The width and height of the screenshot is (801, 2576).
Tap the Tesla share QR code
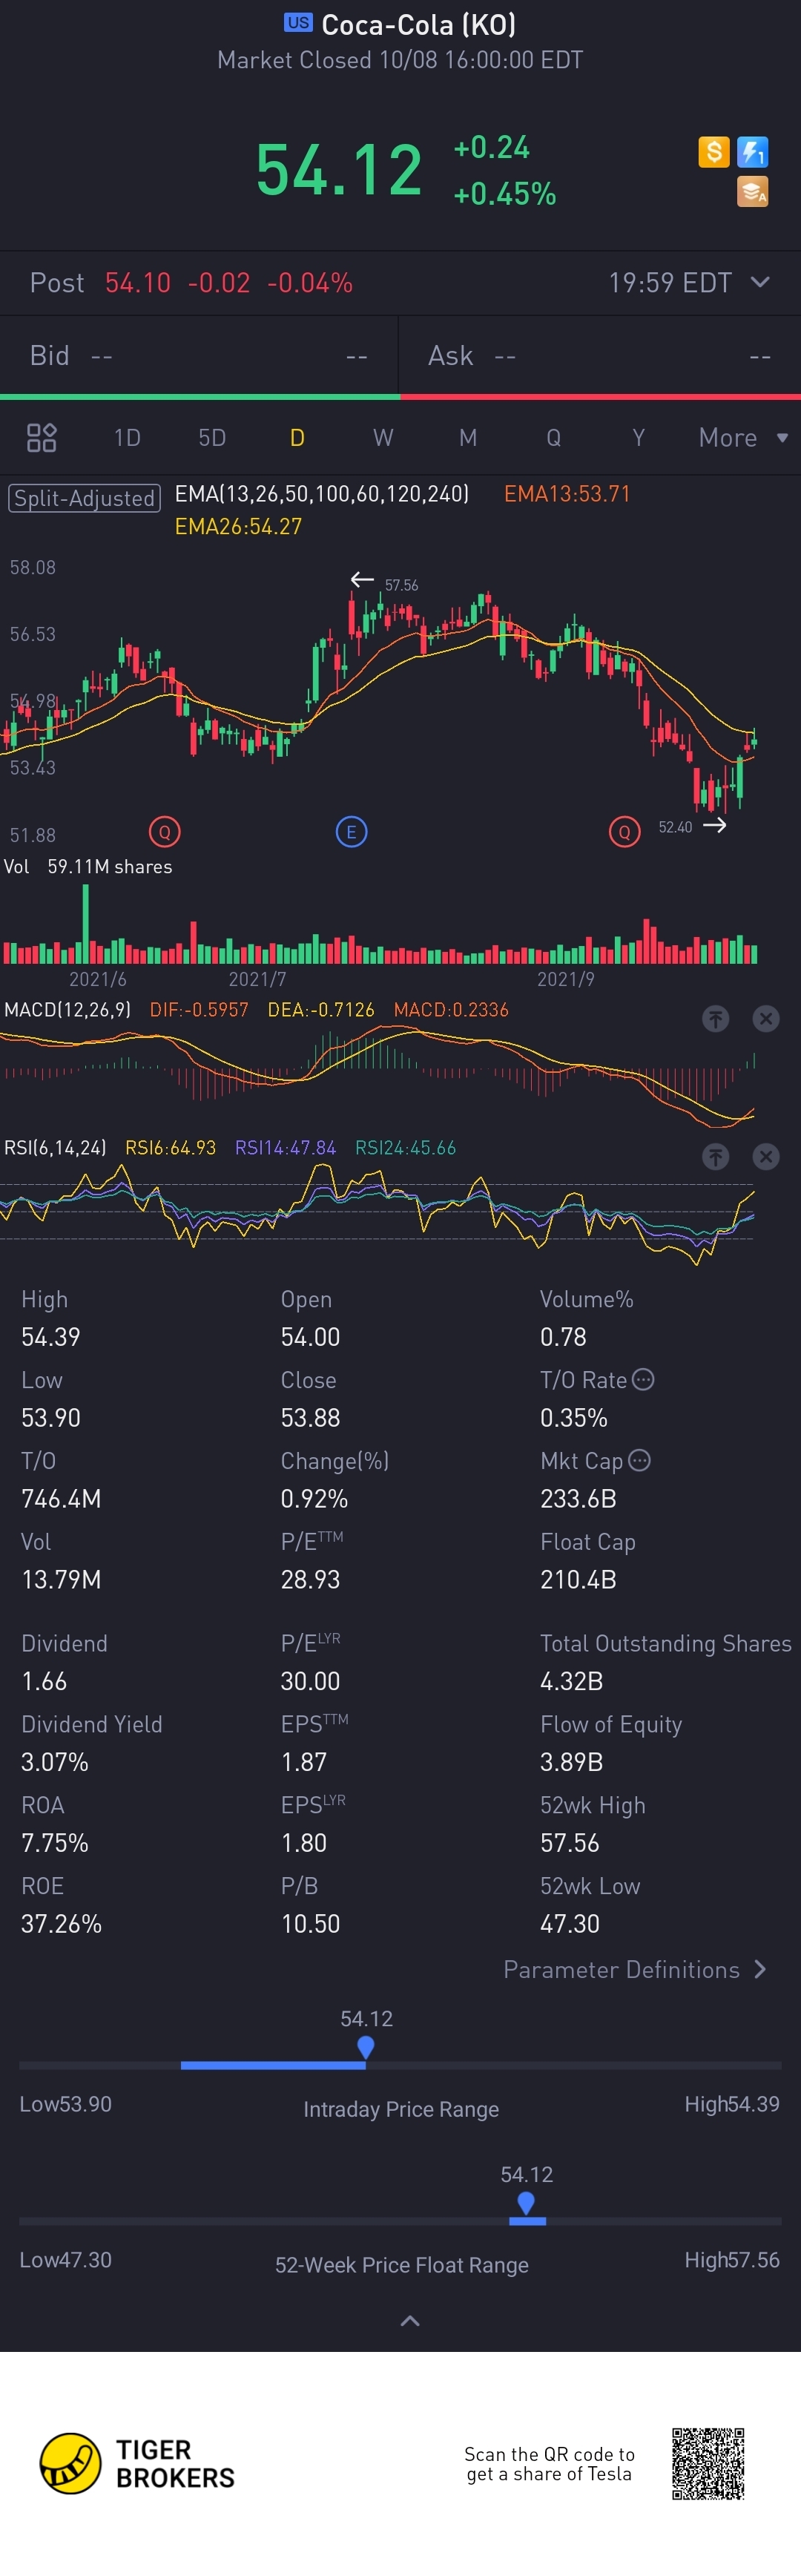708,2463
